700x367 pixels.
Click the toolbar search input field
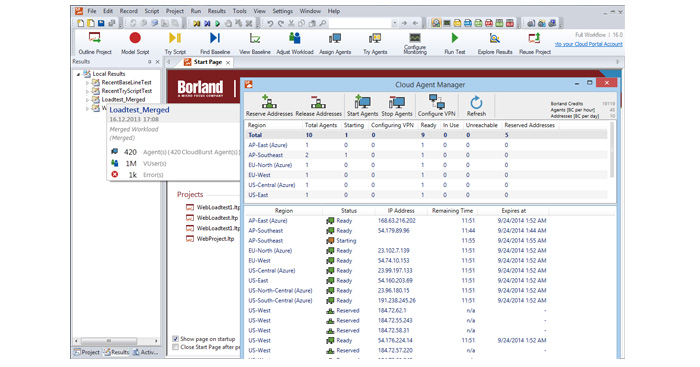[360, 23]
